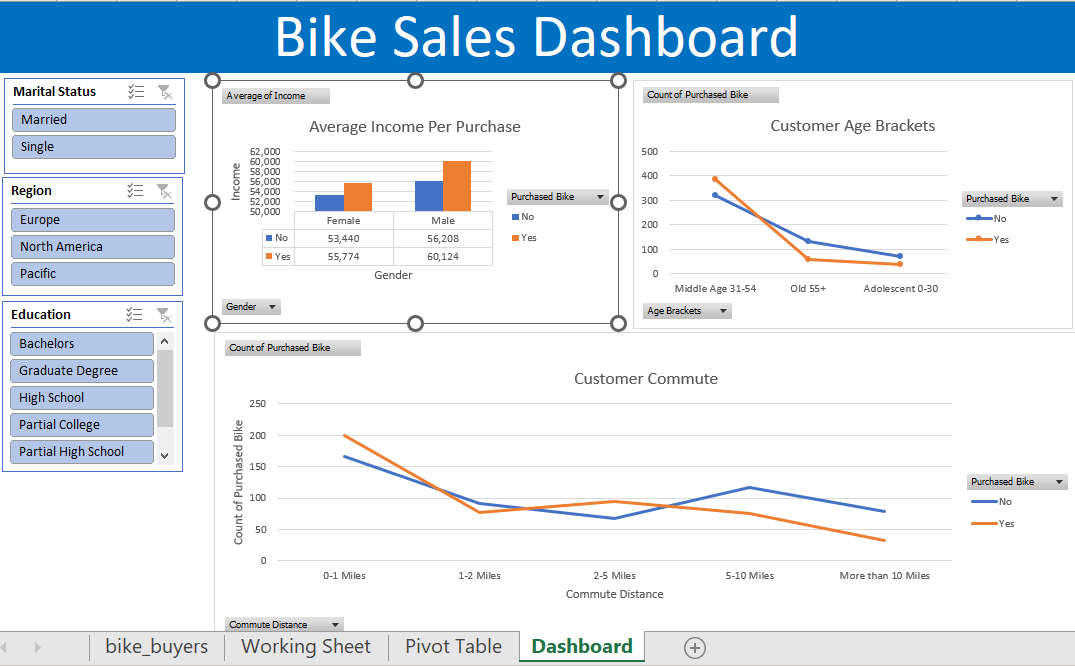Add a new sheet with plus icon
The height and width of the screenshot is (666, 1075).
coord(695,648)
